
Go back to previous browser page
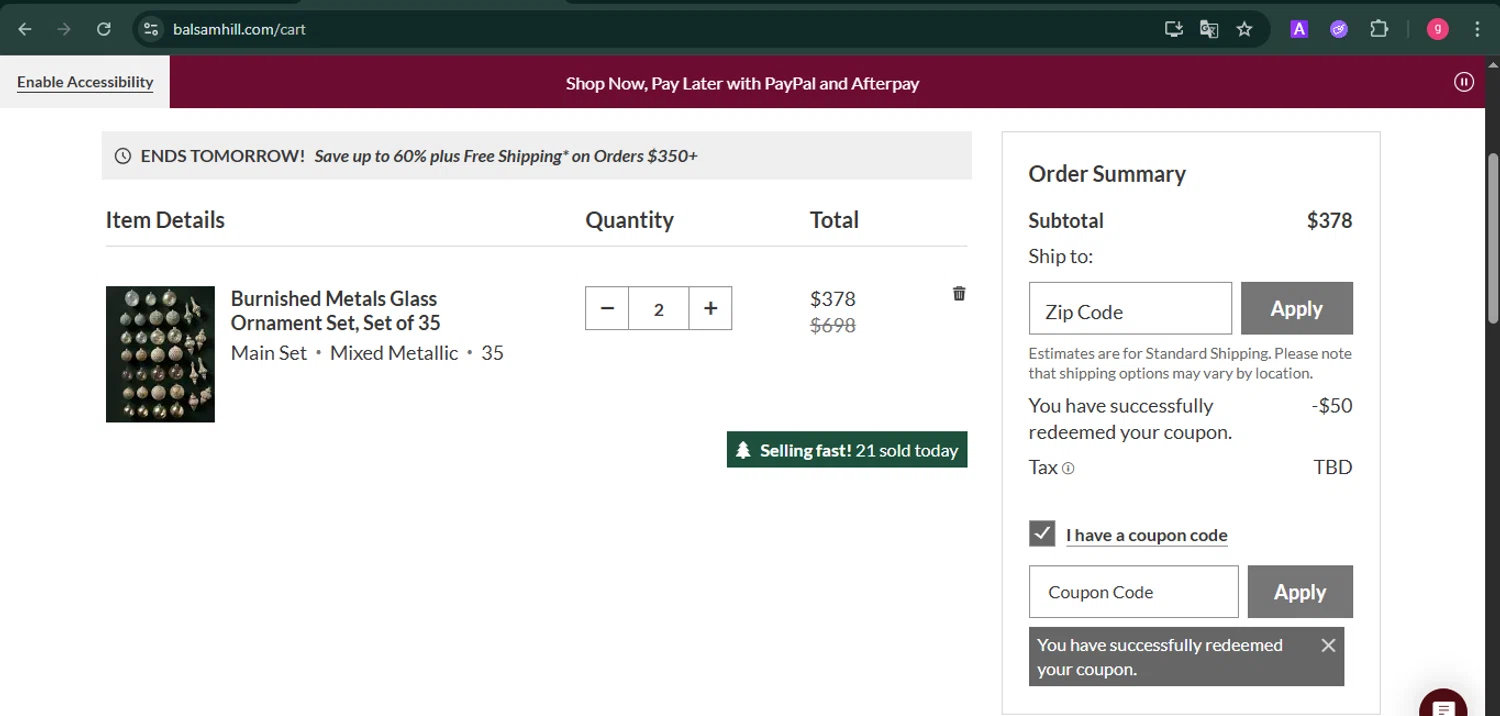point(25,29)
